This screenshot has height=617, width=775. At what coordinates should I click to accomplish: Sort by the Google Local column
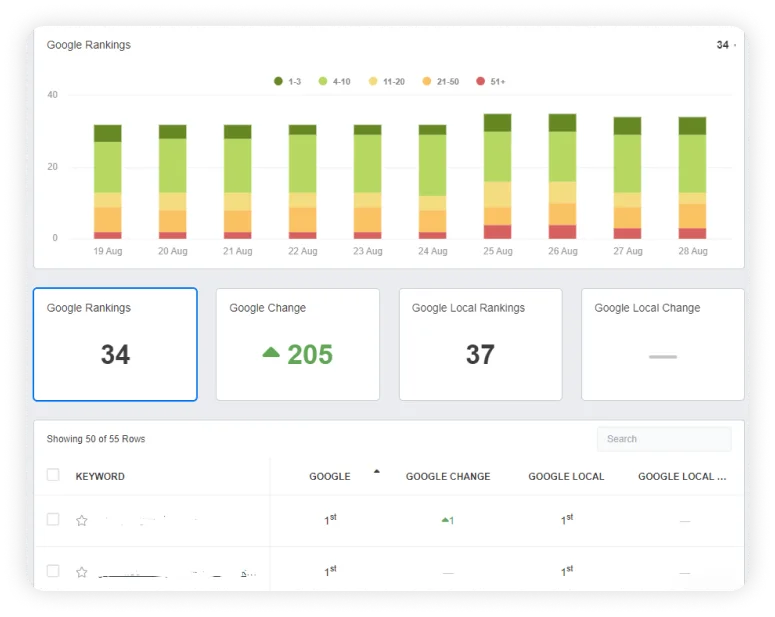(x=566, y=476)
